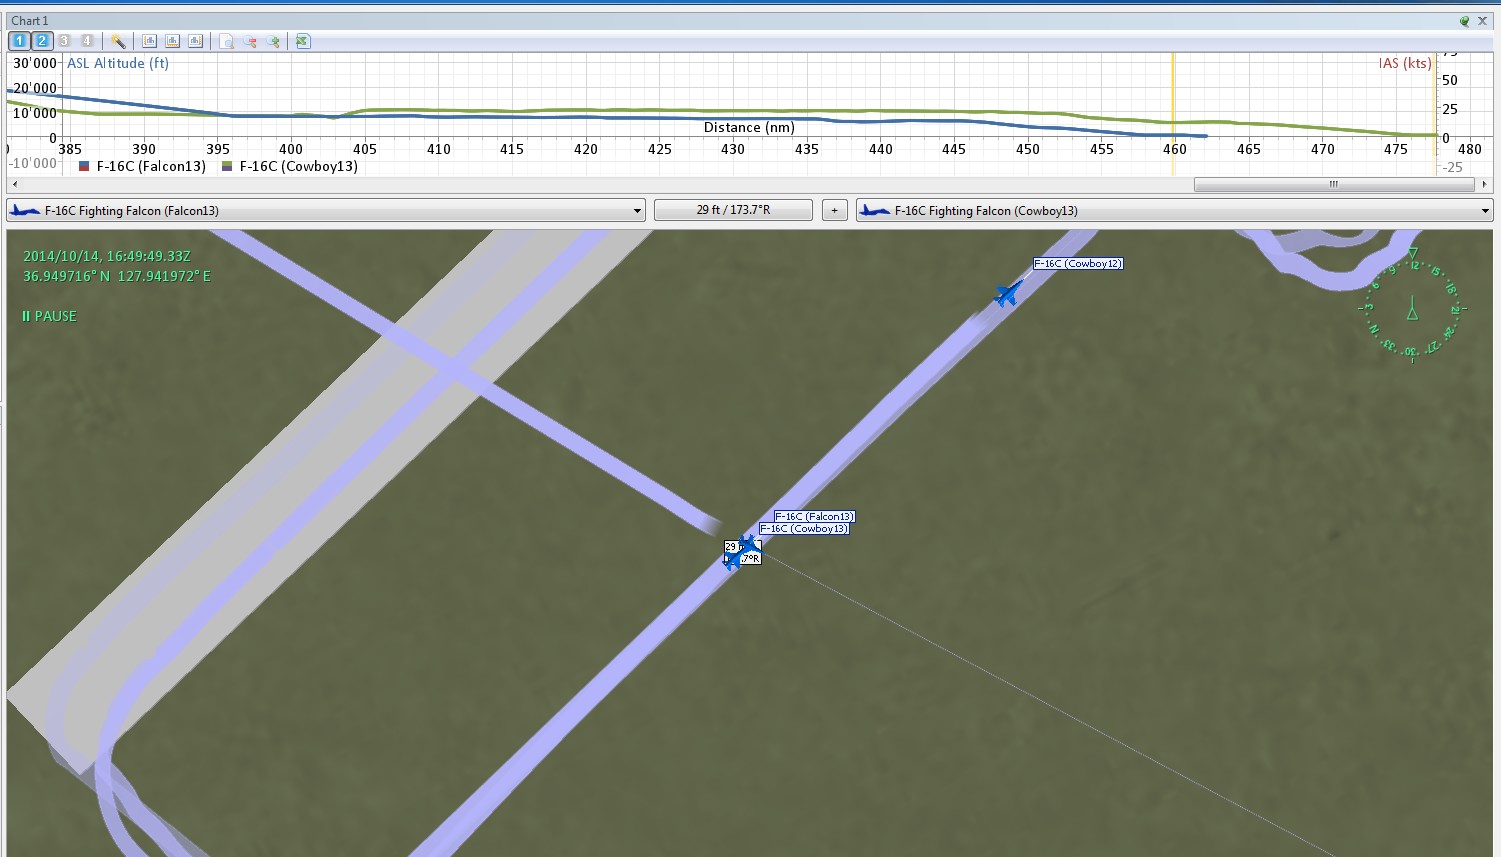
Task: Click the 2014/10/14 timestamp text
Action: point(107,257)
